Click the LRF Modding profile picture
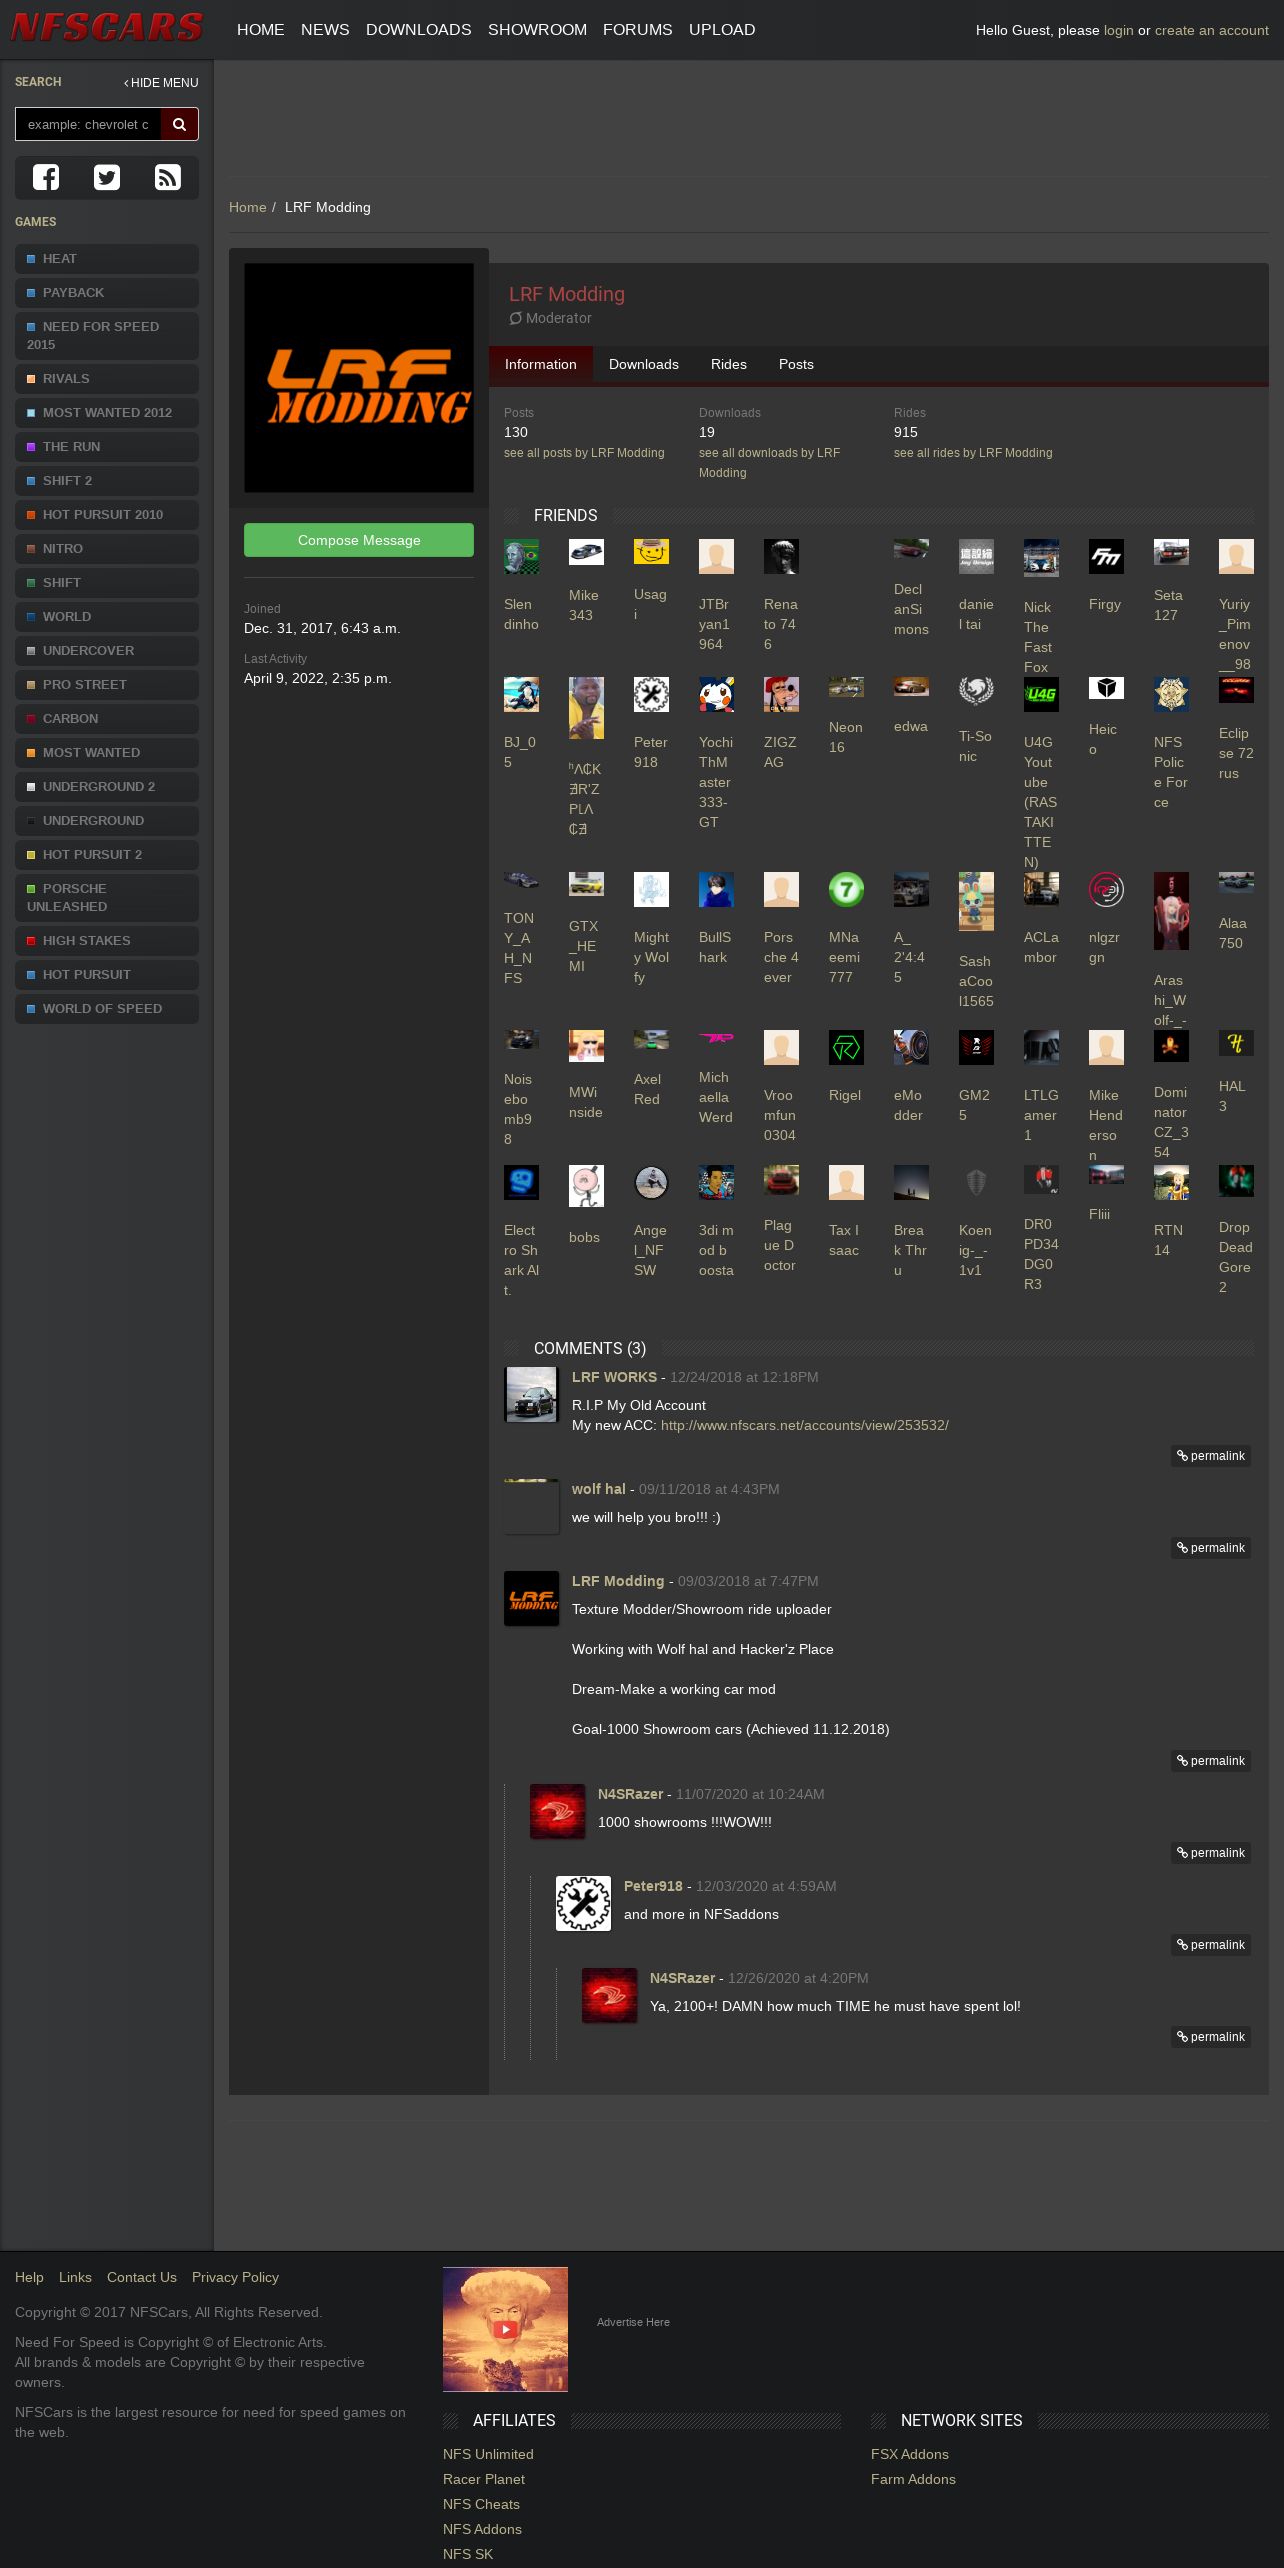The height and width of the screenshot is (2568, 1284). (359, 378)
